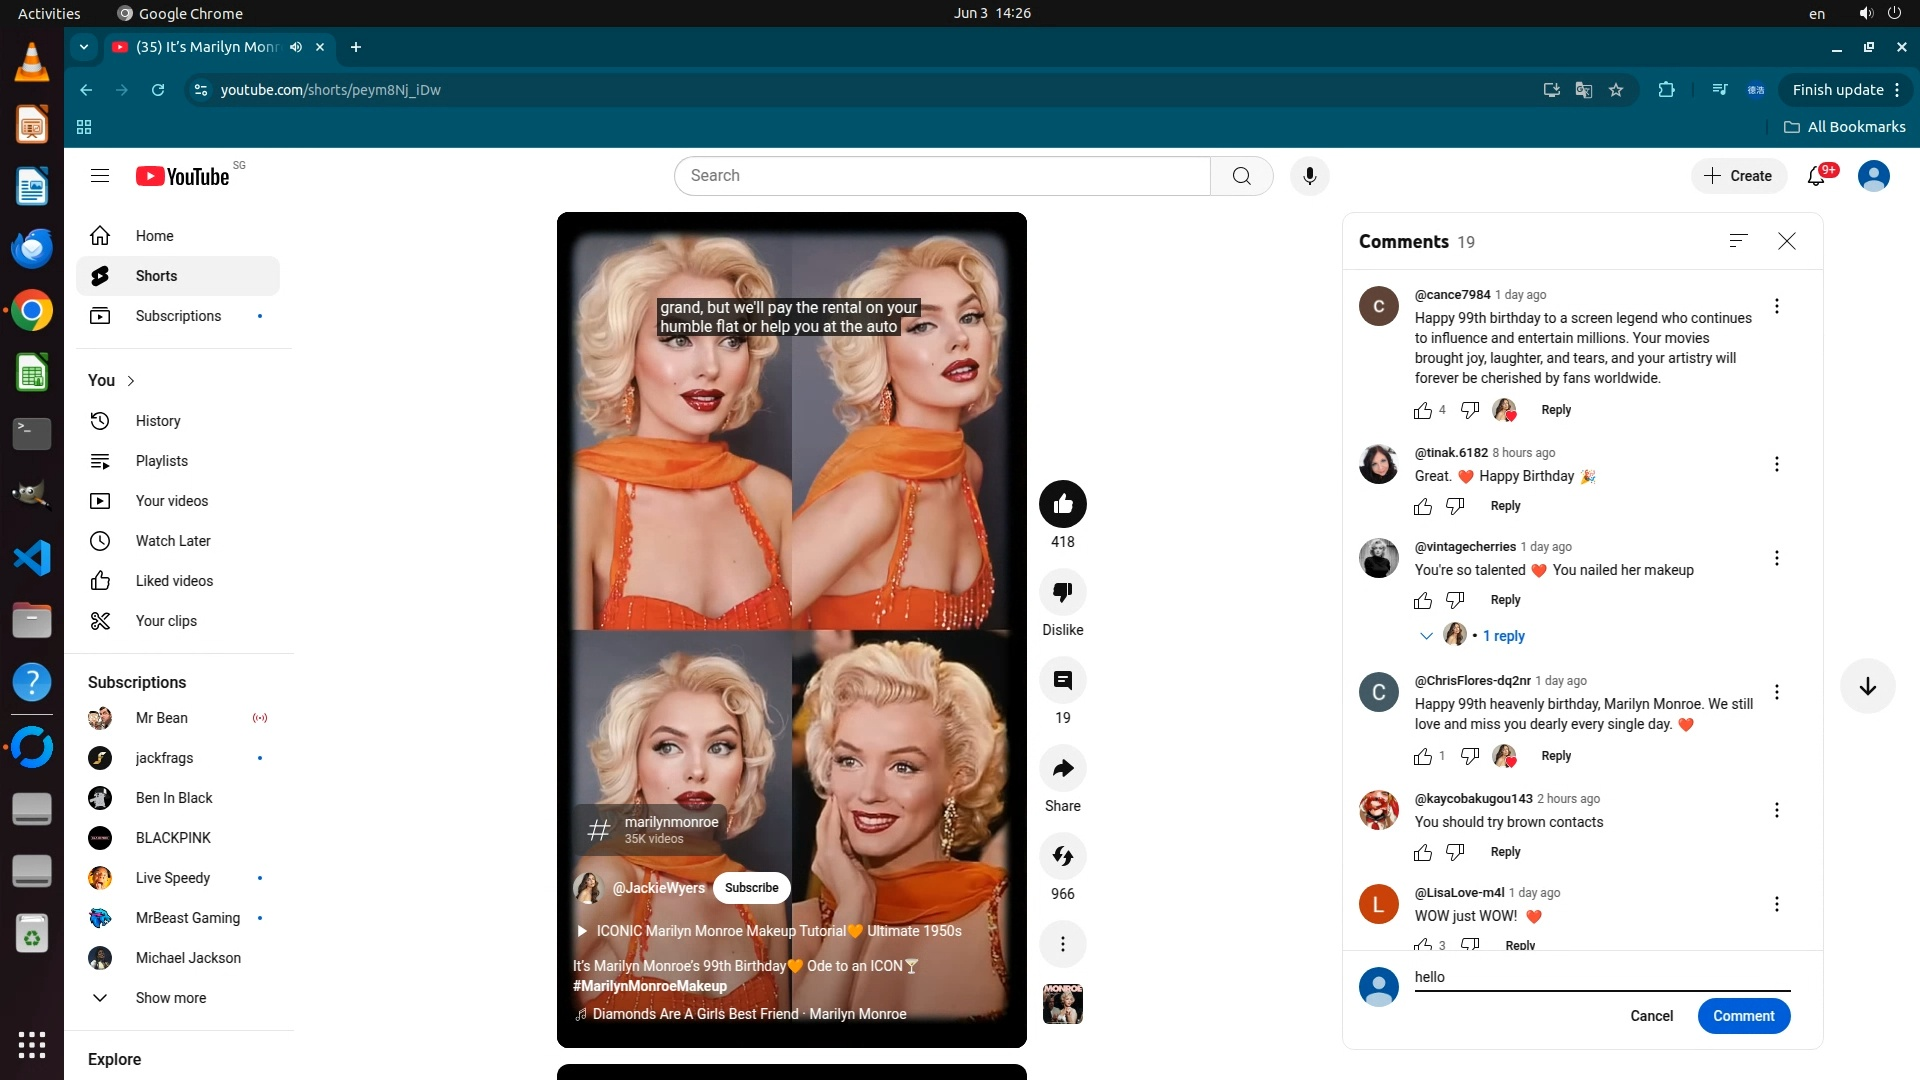Click the blue Comment button
1920x1080 pixels.
[x=1743, y=1016]
